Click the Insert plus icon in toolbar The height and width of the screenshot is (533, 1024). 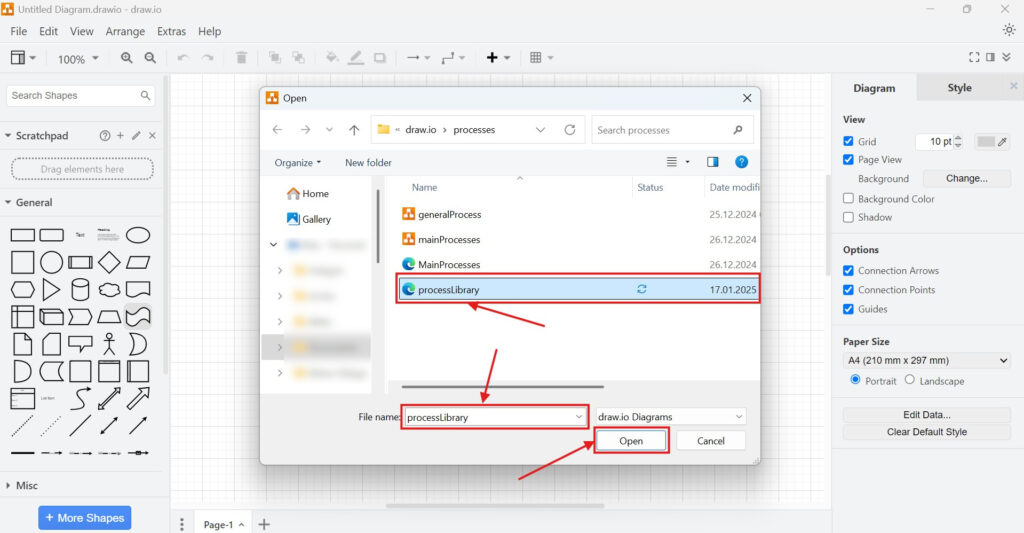(x=492, y=58)
